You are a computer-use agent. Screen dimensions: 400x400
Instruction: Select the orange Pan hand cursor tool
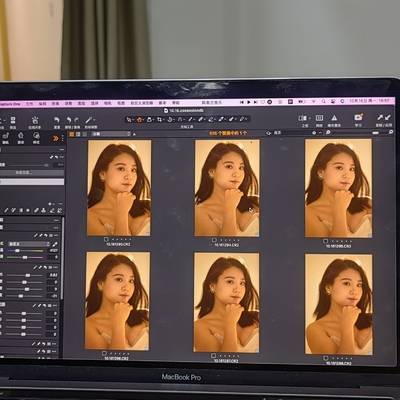(140, 119)
